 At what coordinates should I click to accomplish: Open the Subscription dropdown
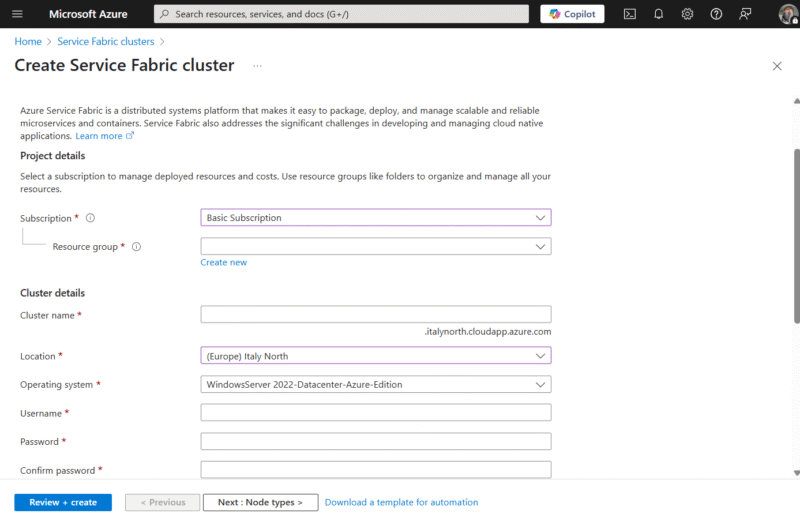point(376,217)
